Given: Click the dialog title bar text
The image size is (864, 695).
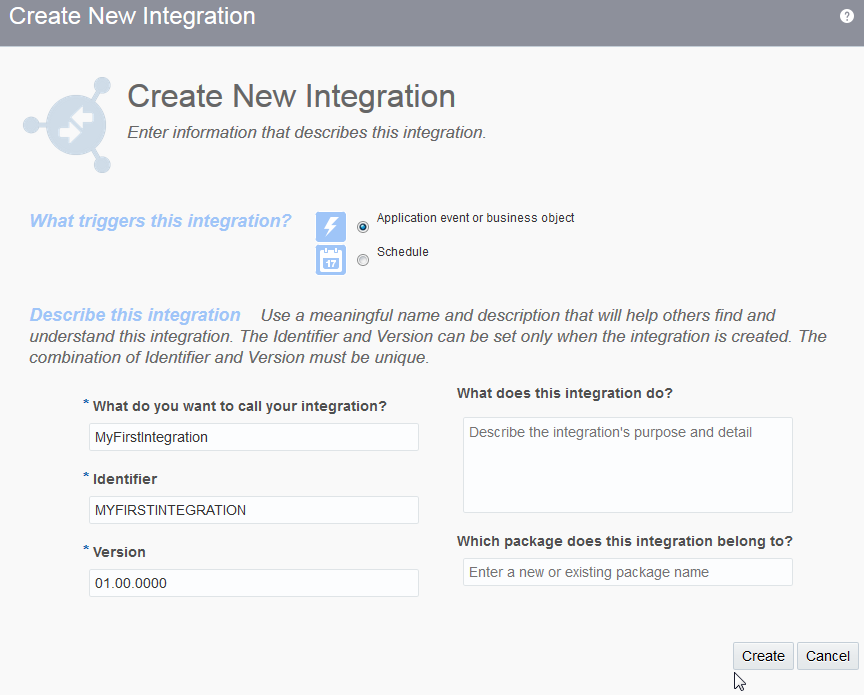Looking at the screenshot, I should (132, 17).
